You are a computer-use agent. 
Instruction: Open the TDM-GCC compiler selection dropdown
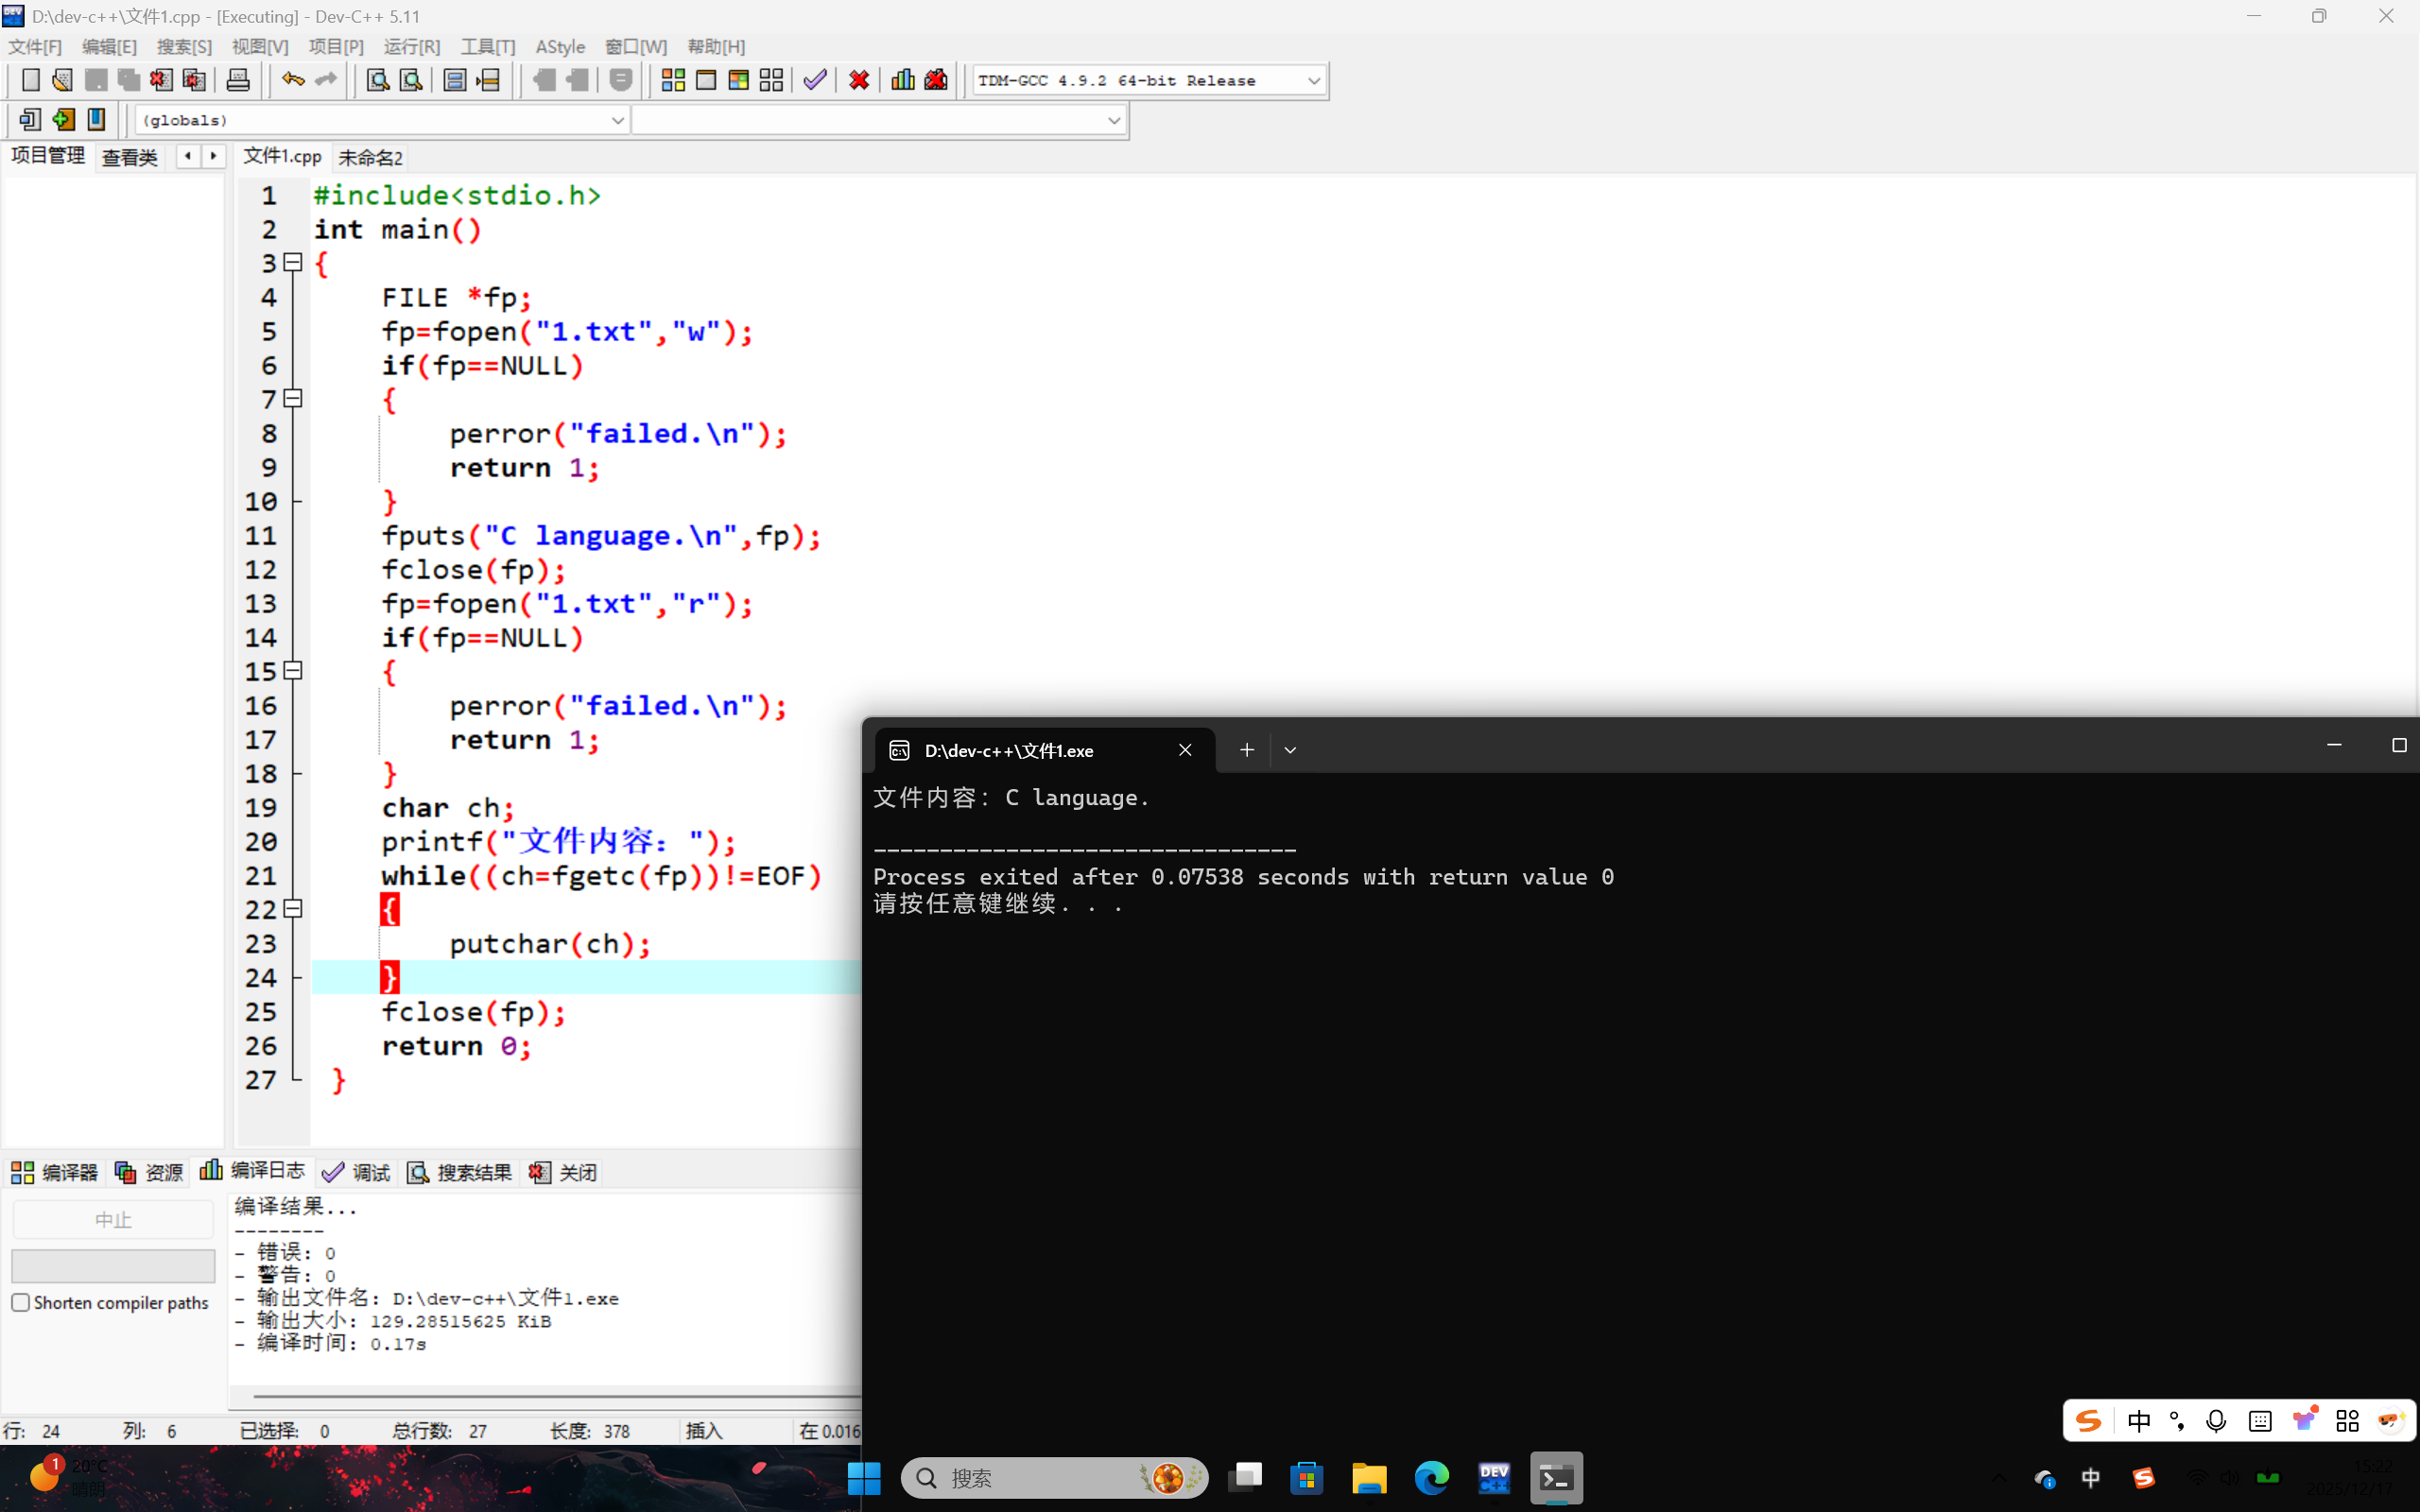(1313, 81)
